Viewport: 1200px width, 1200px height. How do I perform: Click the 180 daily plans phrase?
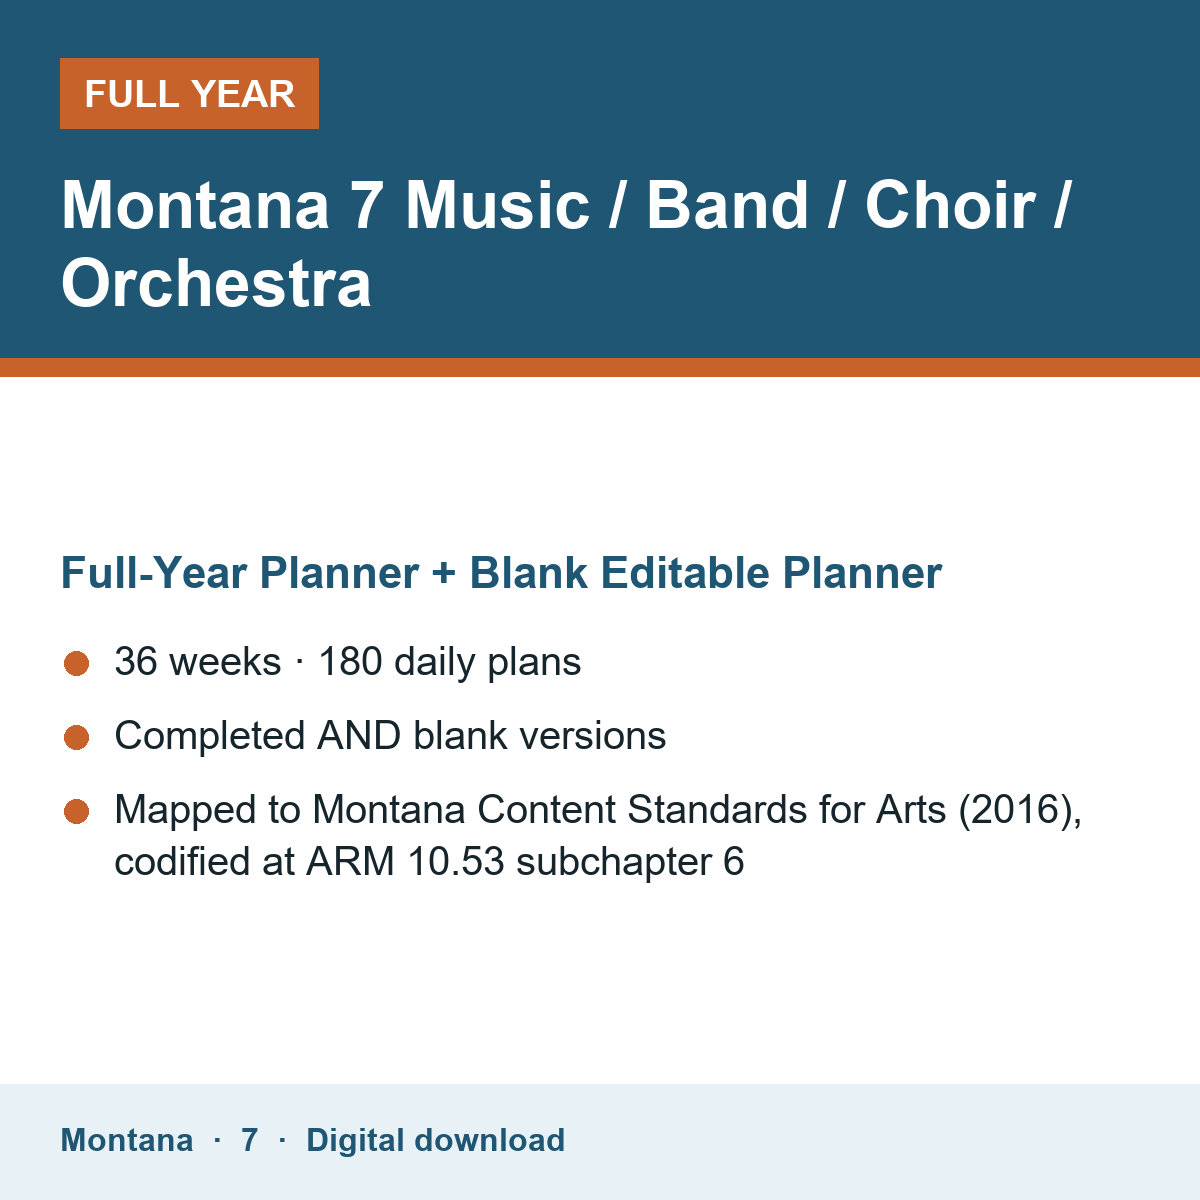(x=450, y=662)
